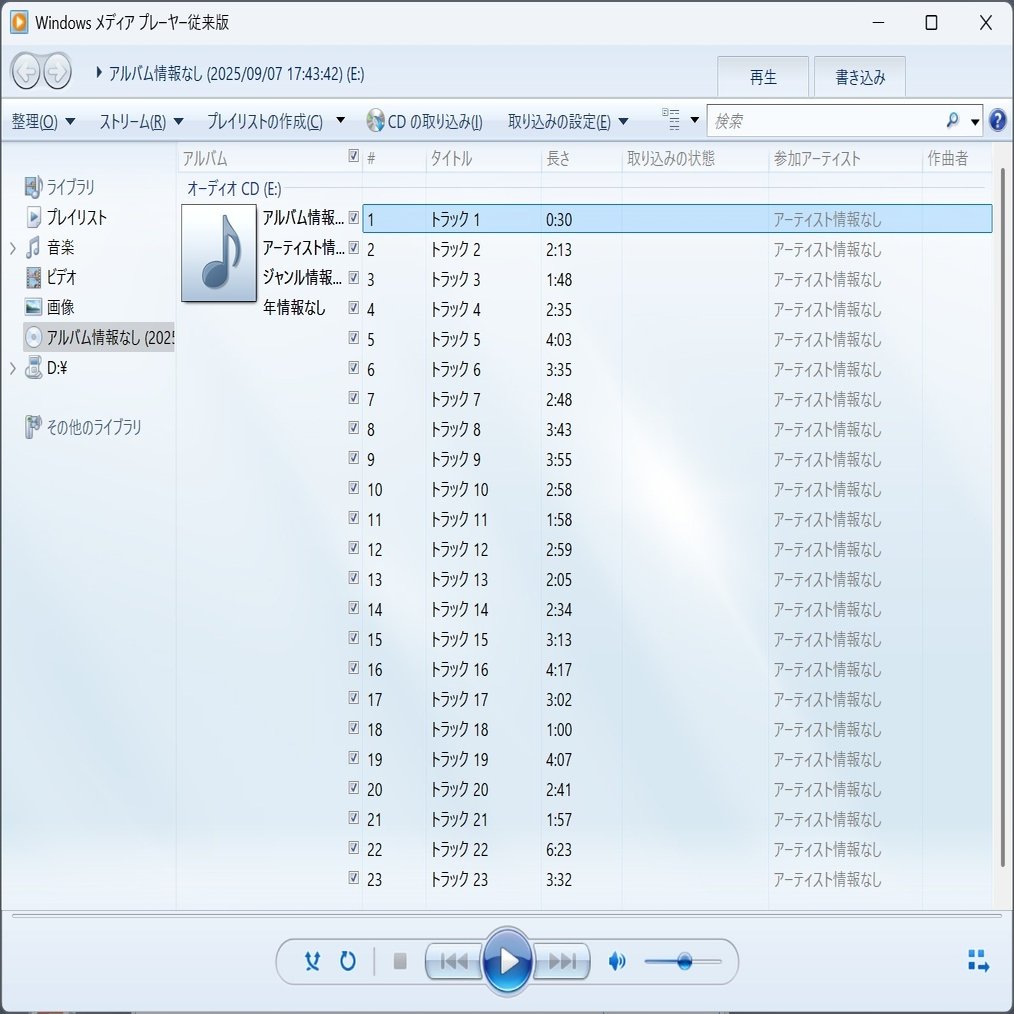
Task: Expand the D:¥ tree node
Action: (12, 369)
